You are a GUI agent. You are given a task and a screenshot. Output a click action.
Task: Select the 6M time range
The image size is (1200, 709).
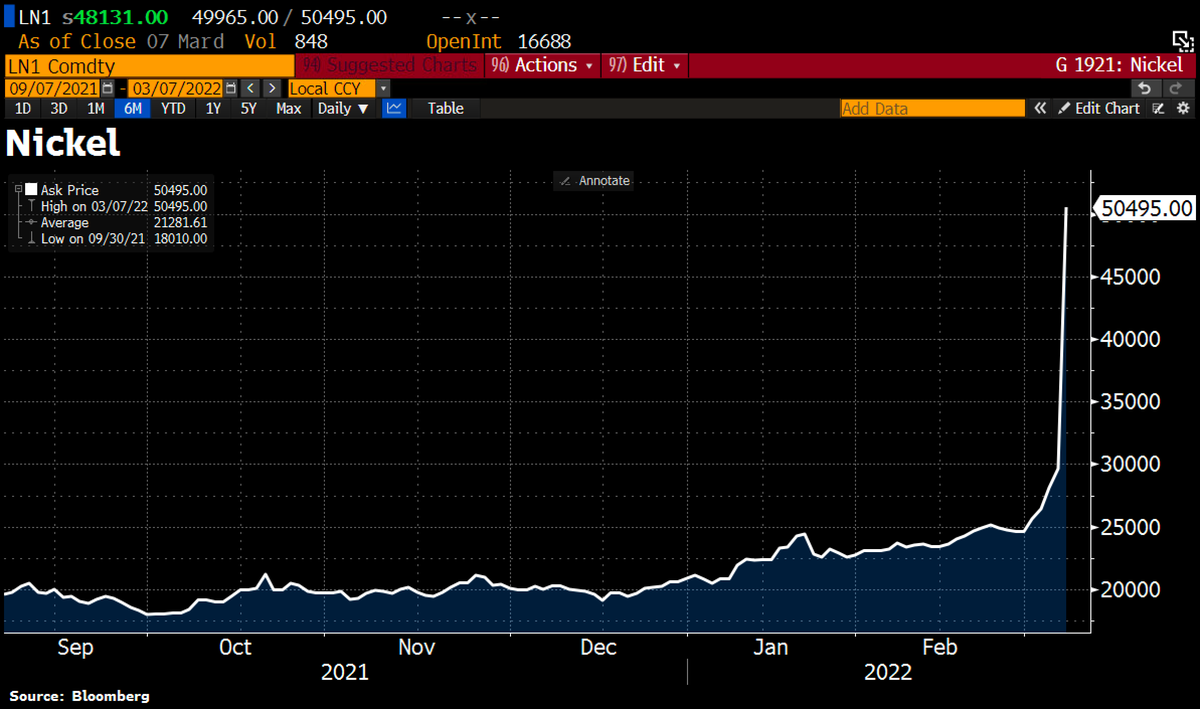point(132,108)
